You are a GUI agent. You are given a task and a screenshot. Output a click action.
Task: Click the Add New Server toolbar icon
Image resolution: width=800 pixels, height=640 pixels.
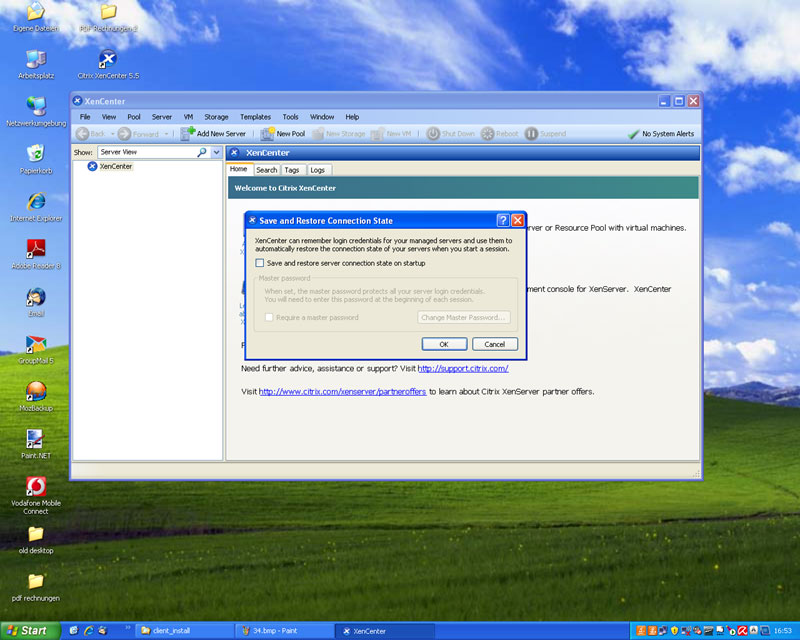click(x=188, y=133)
